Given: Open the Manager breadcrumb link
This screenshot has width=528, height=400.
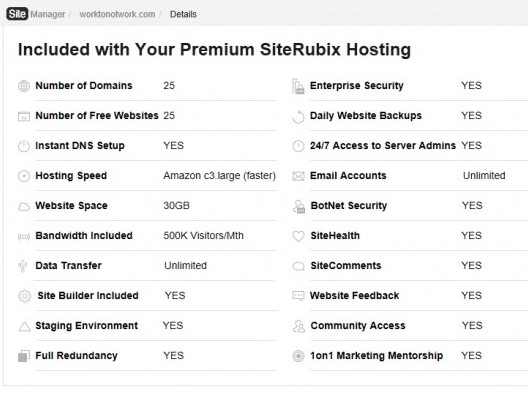Looking at the screenshot, I should [47, 14].
